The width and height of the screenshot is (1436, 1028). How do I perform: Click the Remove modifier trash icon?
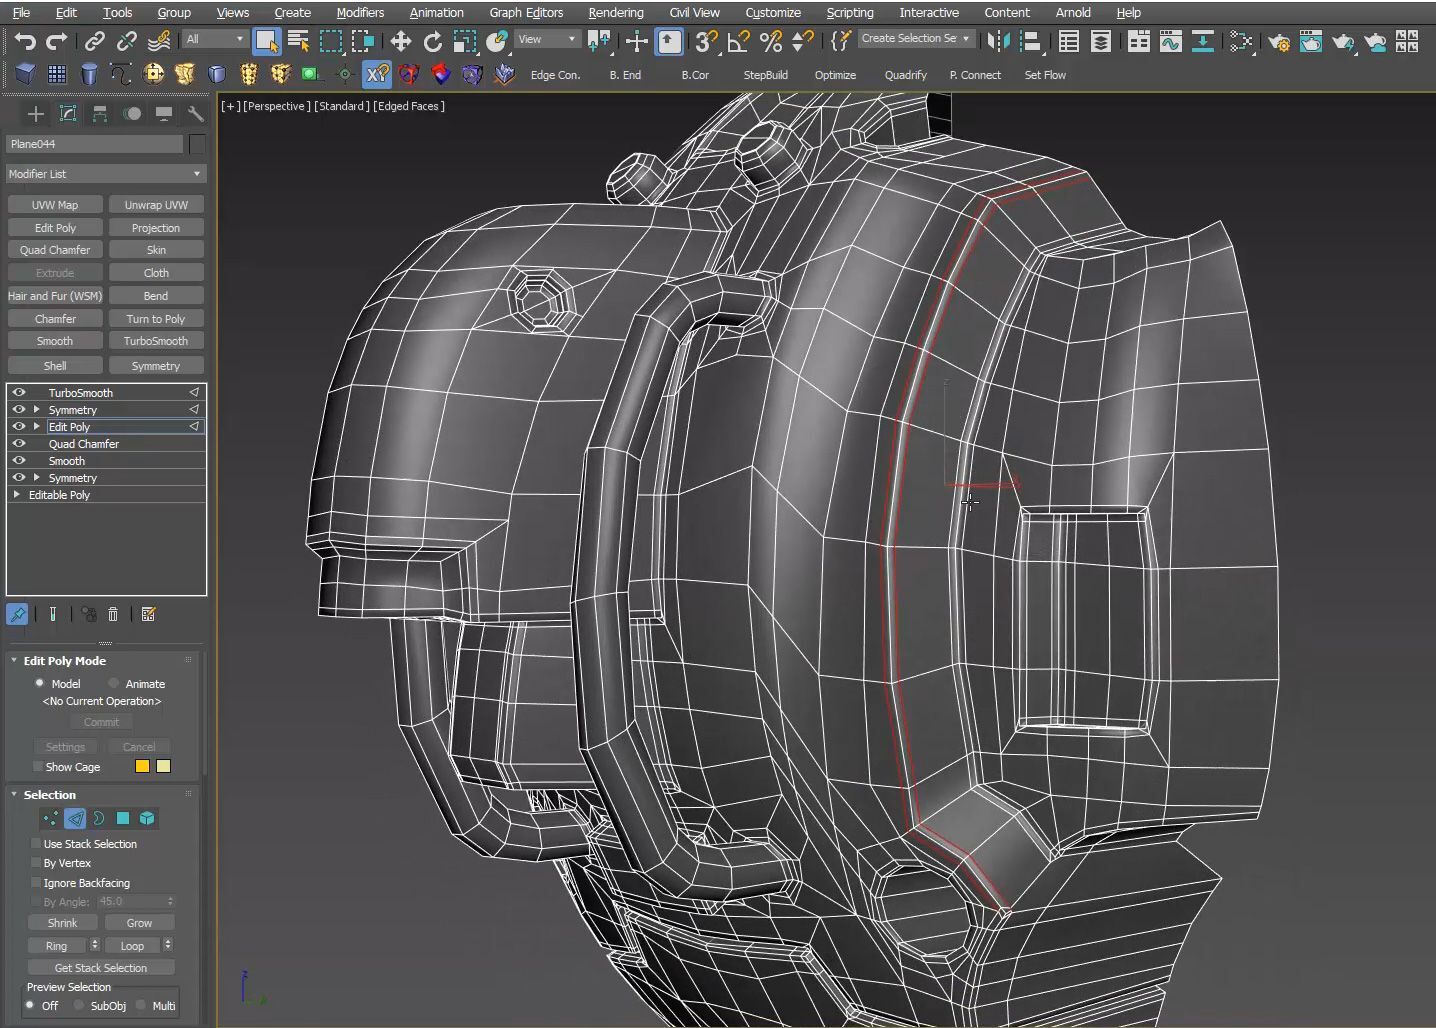tap(113, 614)
